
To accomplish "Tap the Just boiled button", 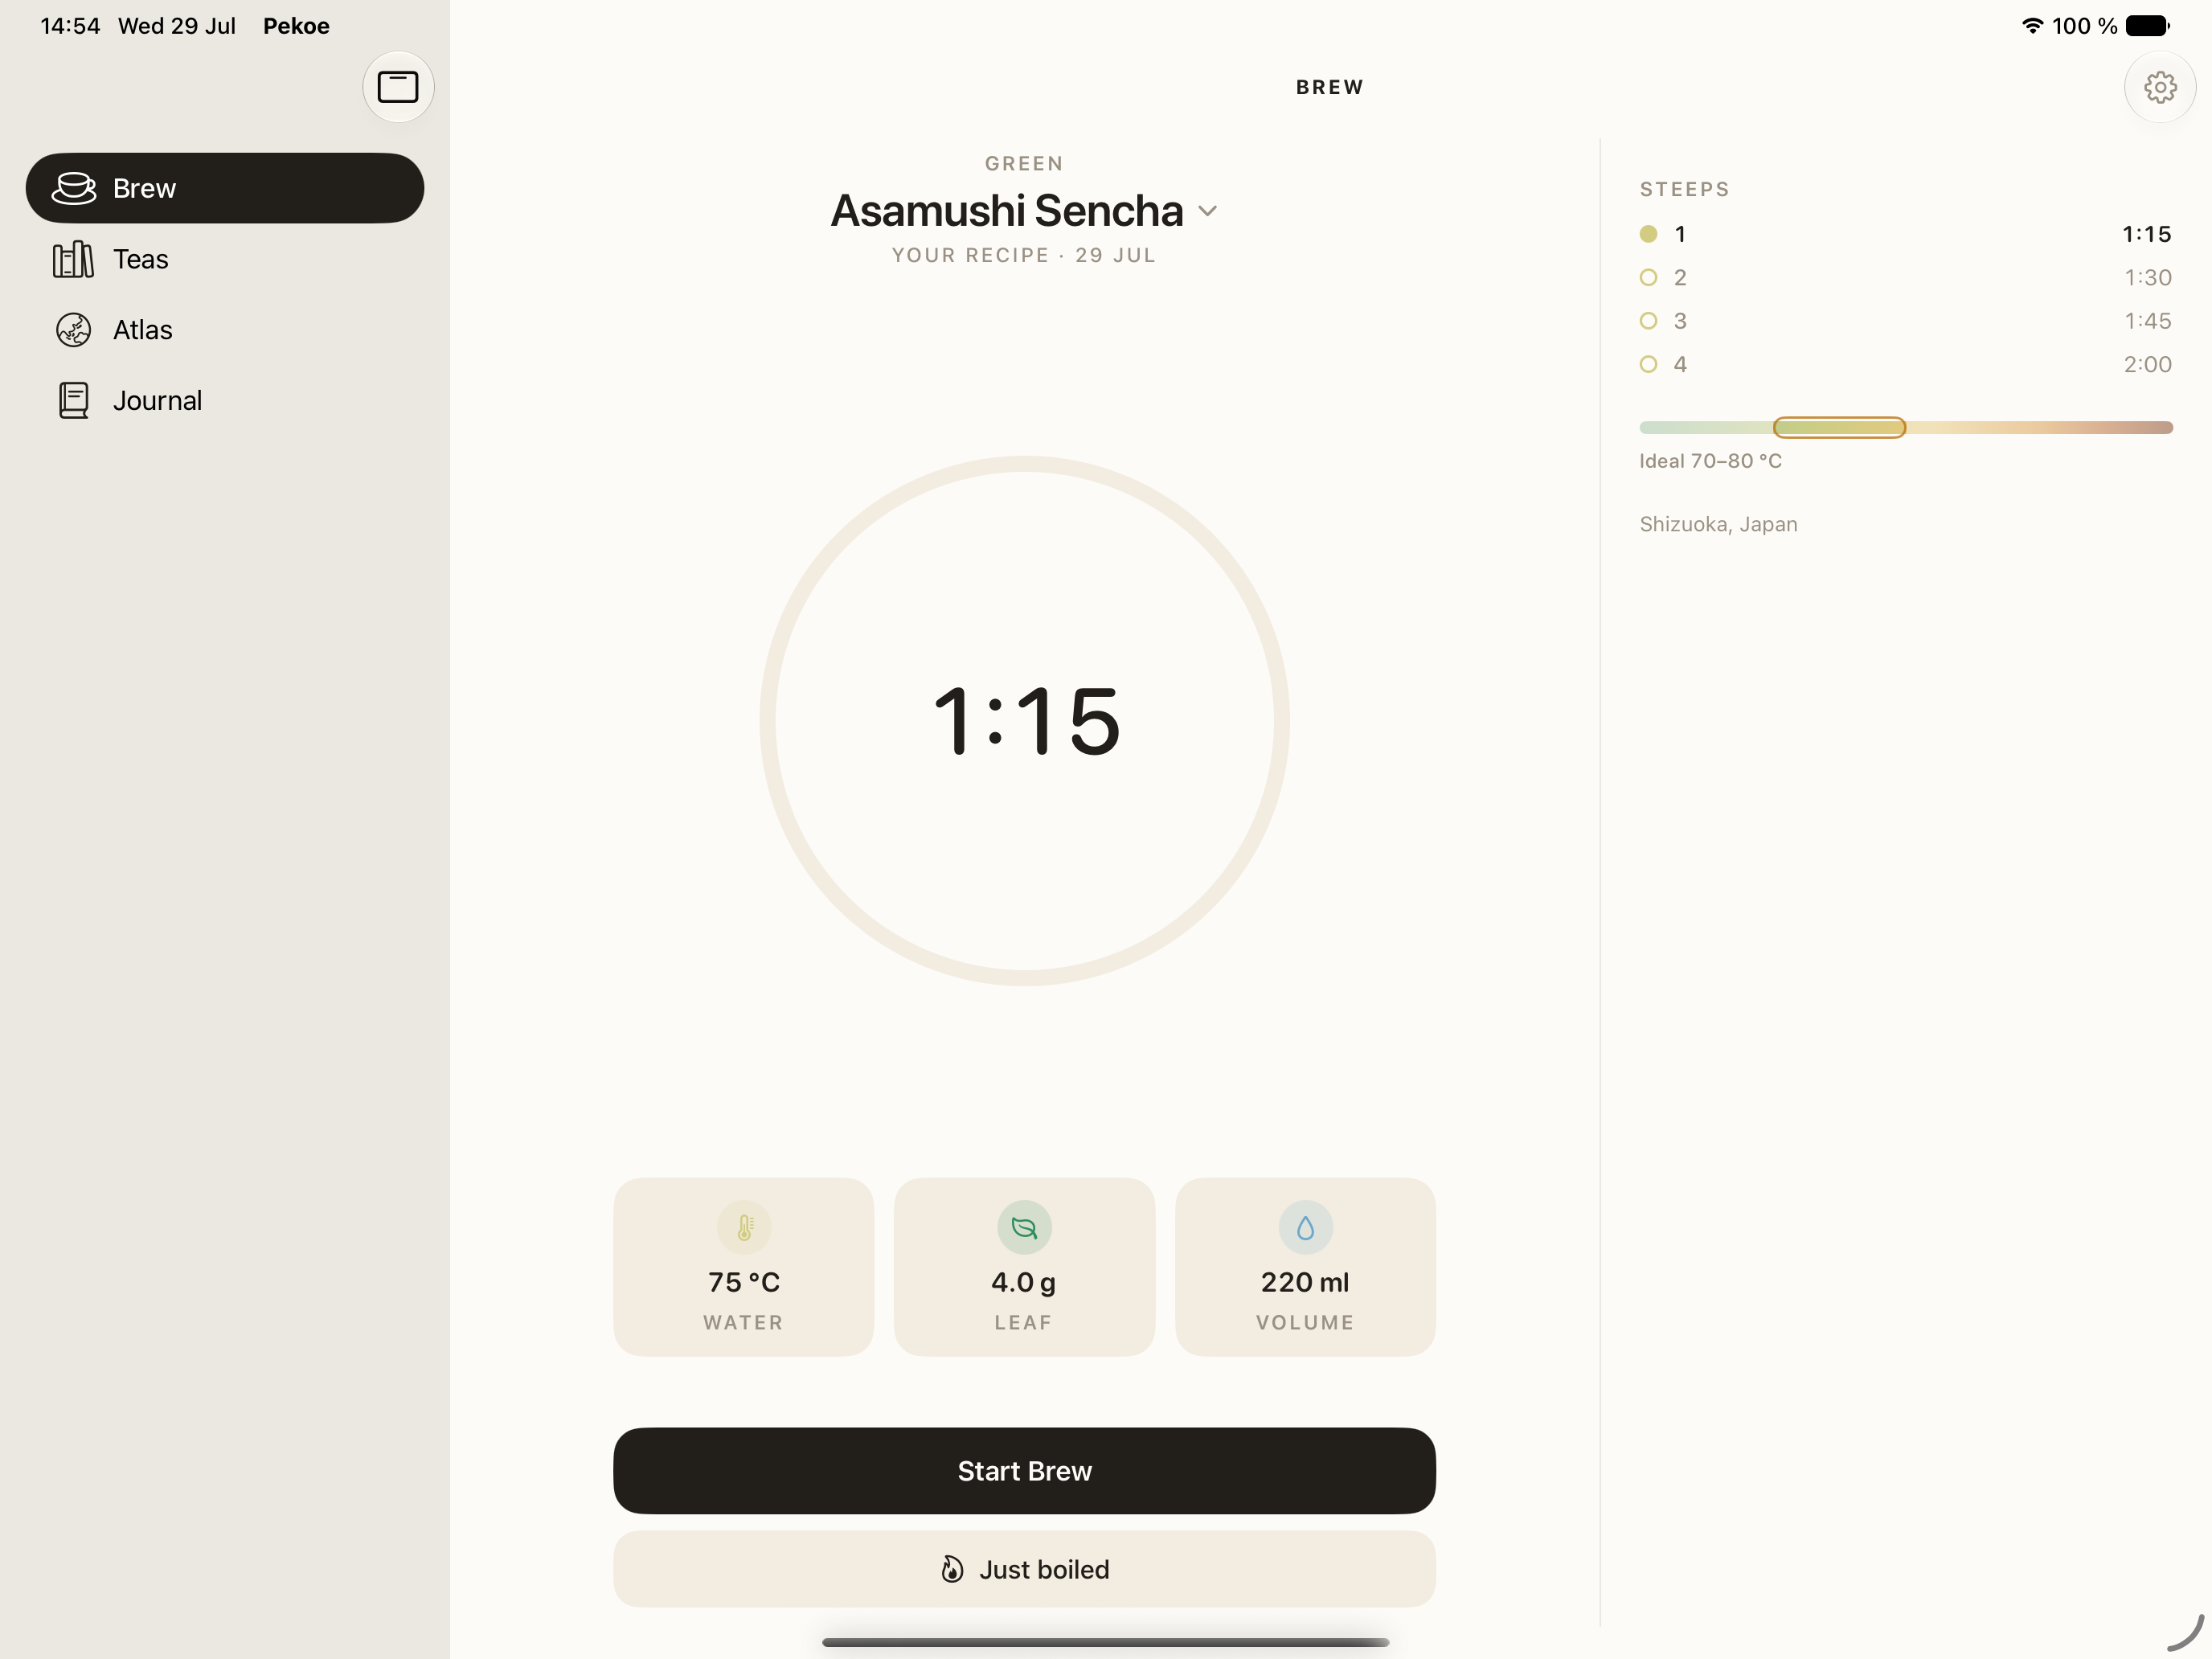I will point(1024,1569).
